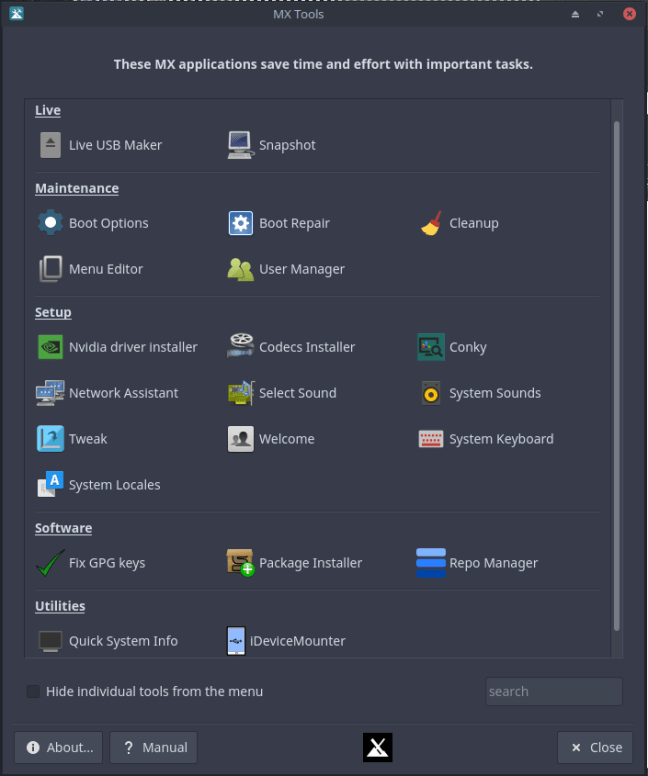Image resolution: width=648 pixels, height=776 pixels.
Task: Click the "User Manager" label
Action: (302, 269)
